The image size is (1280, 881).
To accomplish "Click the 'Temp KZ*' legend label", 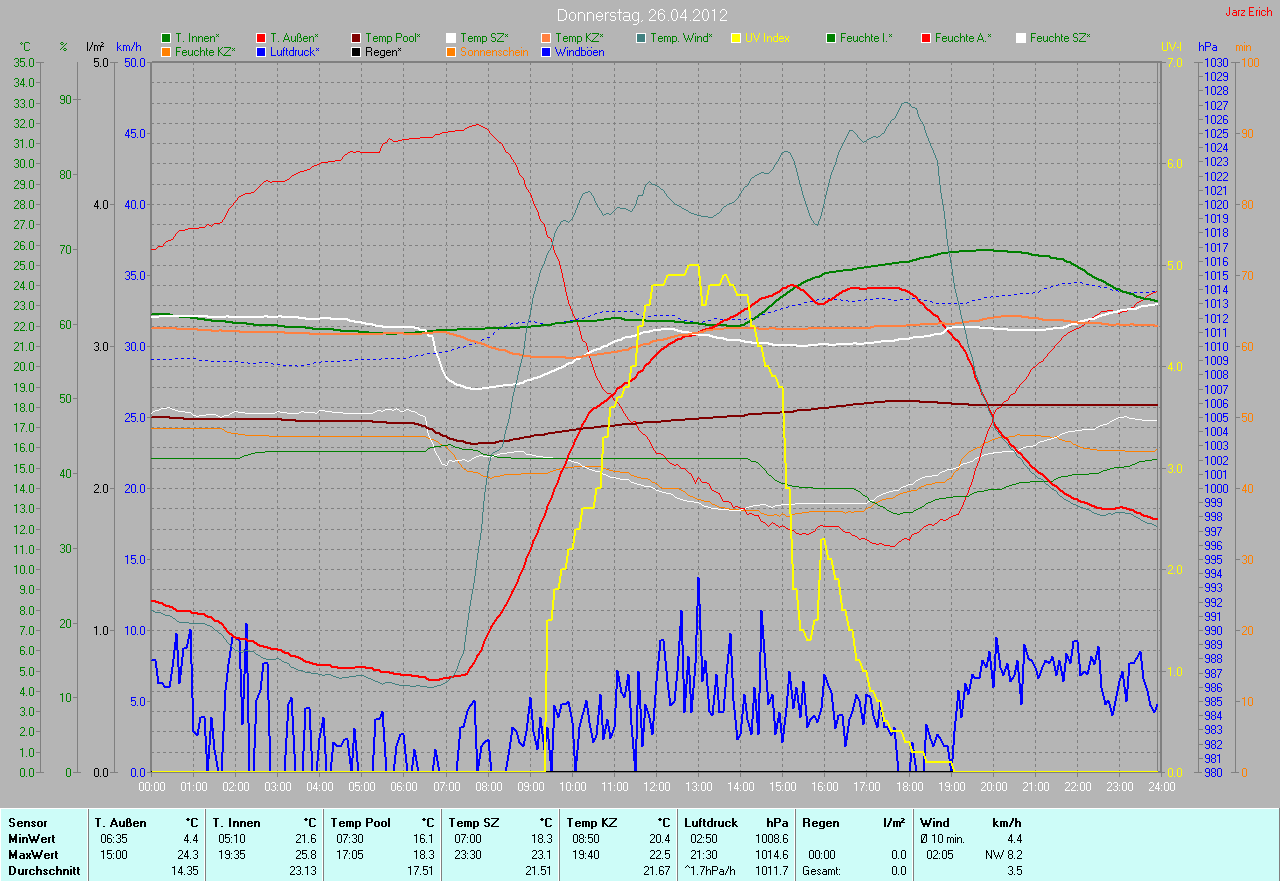I will tap(579, 38).
